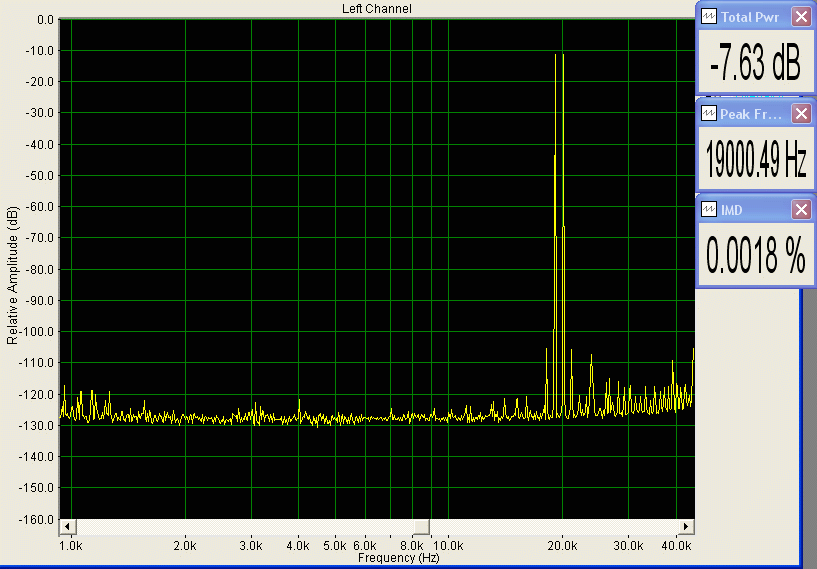
Task: Click the 0.0018 % IMD value
Action: click(756, 255)
